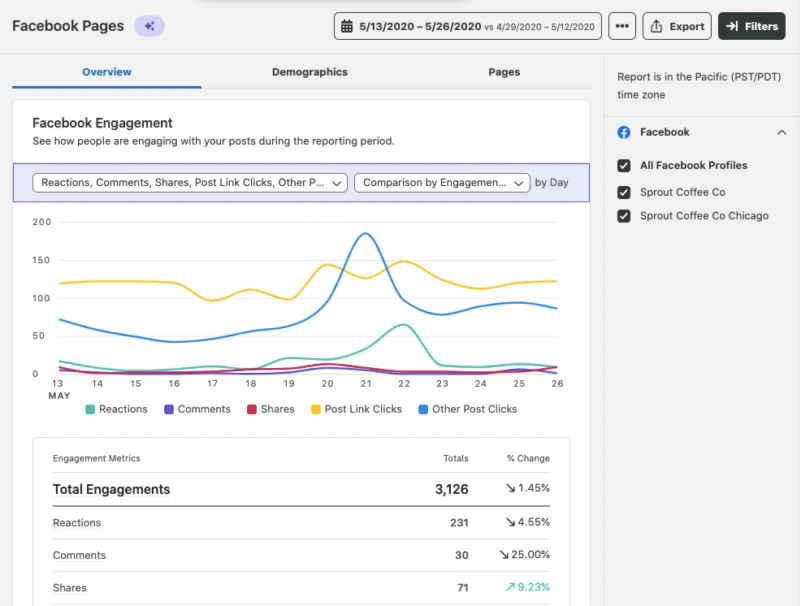Click the Export button

[x=677, y=27]
